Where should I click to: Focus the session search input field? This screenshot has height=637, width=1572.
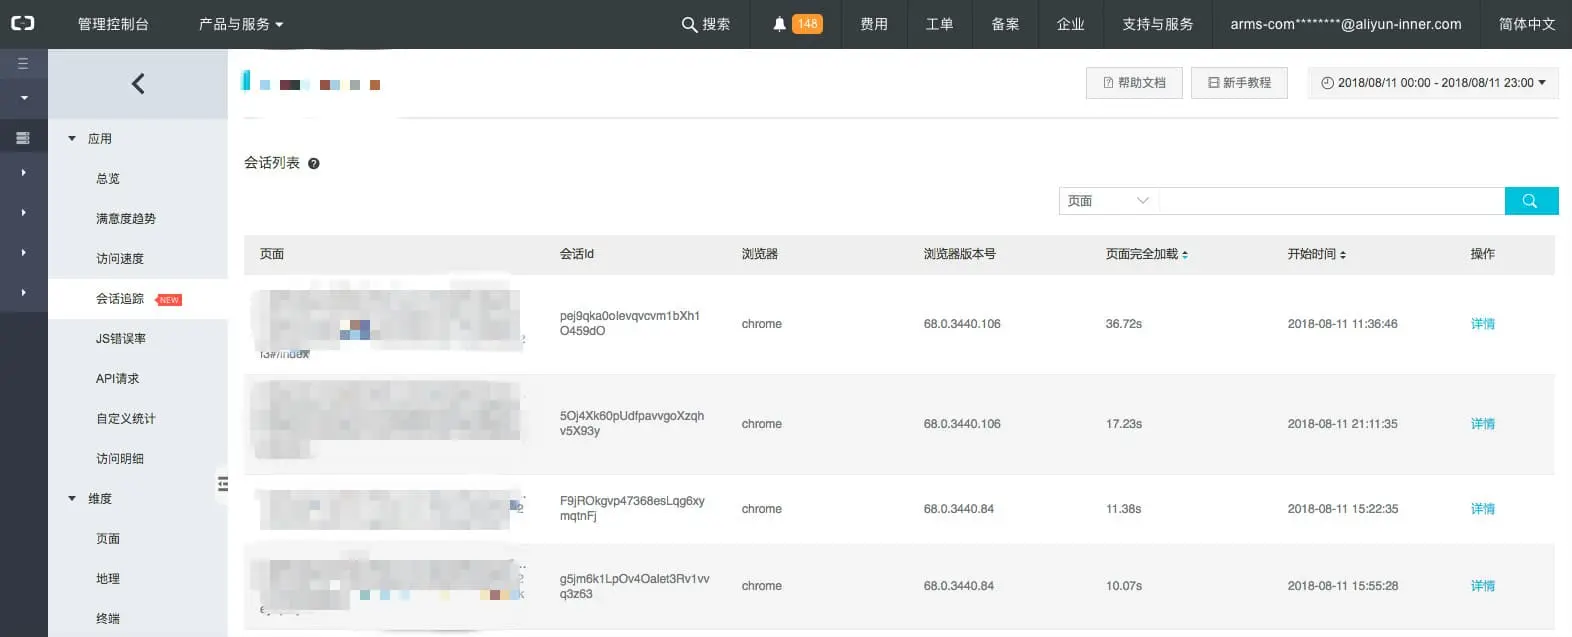1331,201
